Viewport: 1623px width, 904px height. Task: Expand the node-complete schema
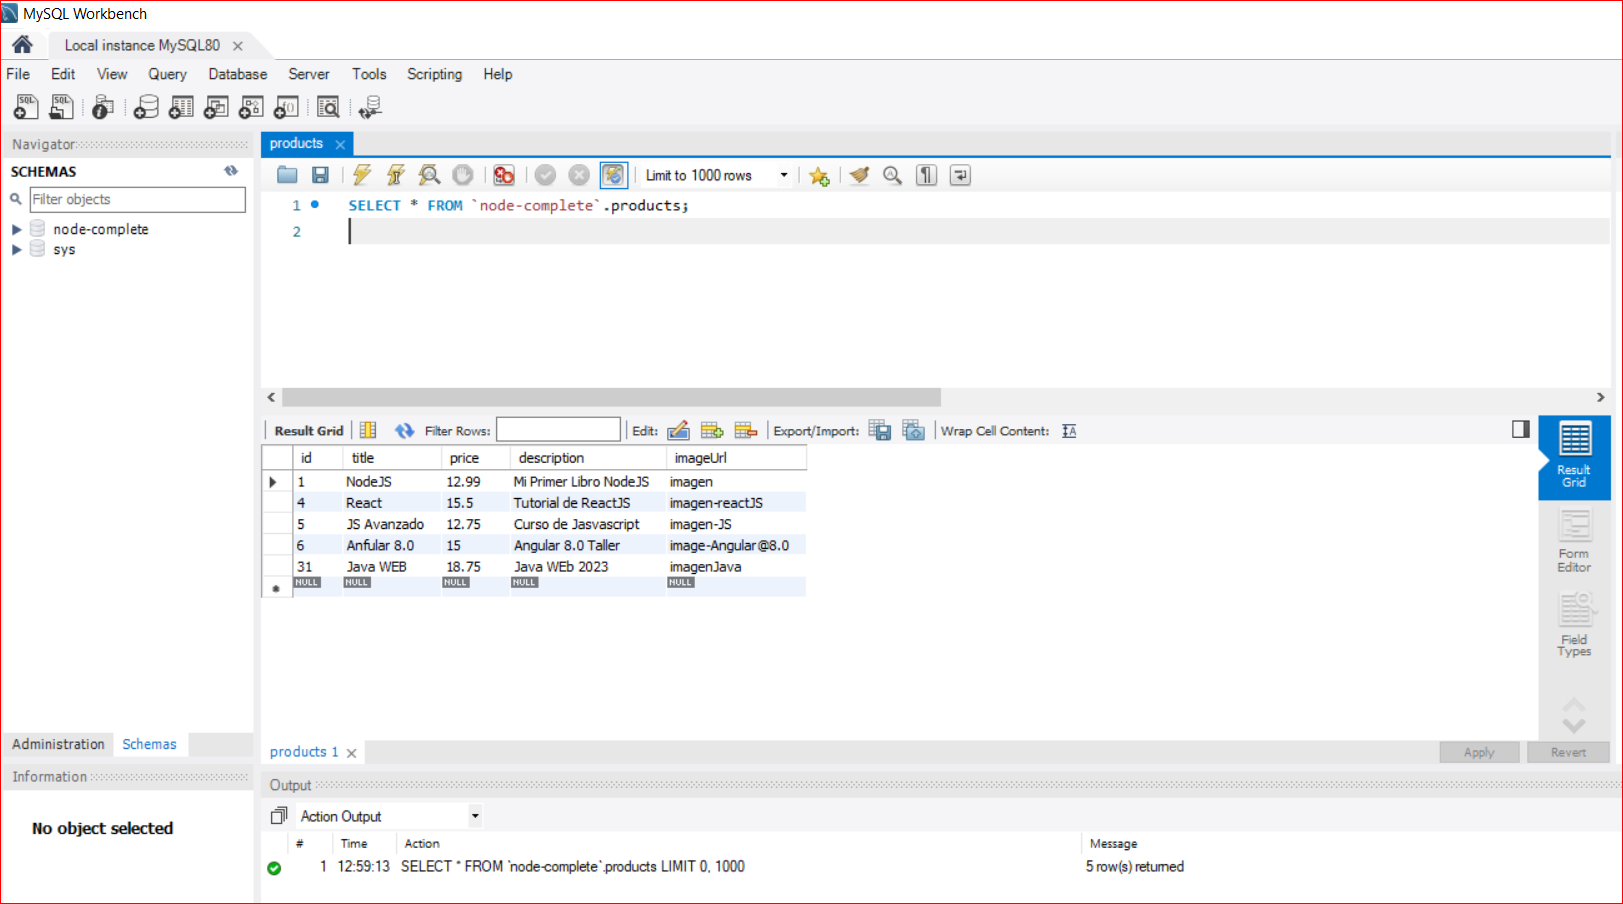pos(16,229)
